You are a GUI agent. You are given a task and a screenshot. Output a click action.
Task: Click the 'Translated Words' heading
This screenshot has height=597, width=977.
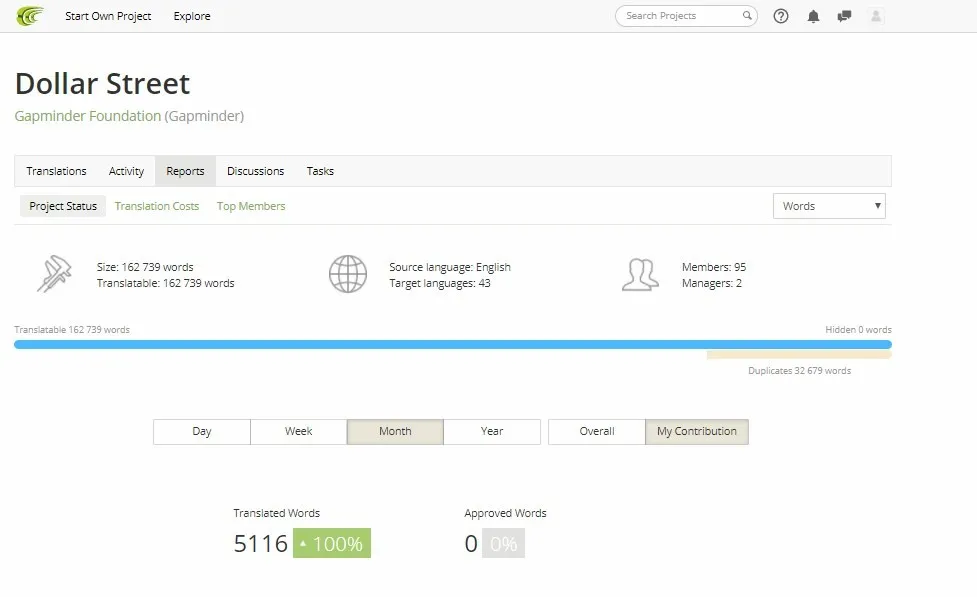point(277,513)
